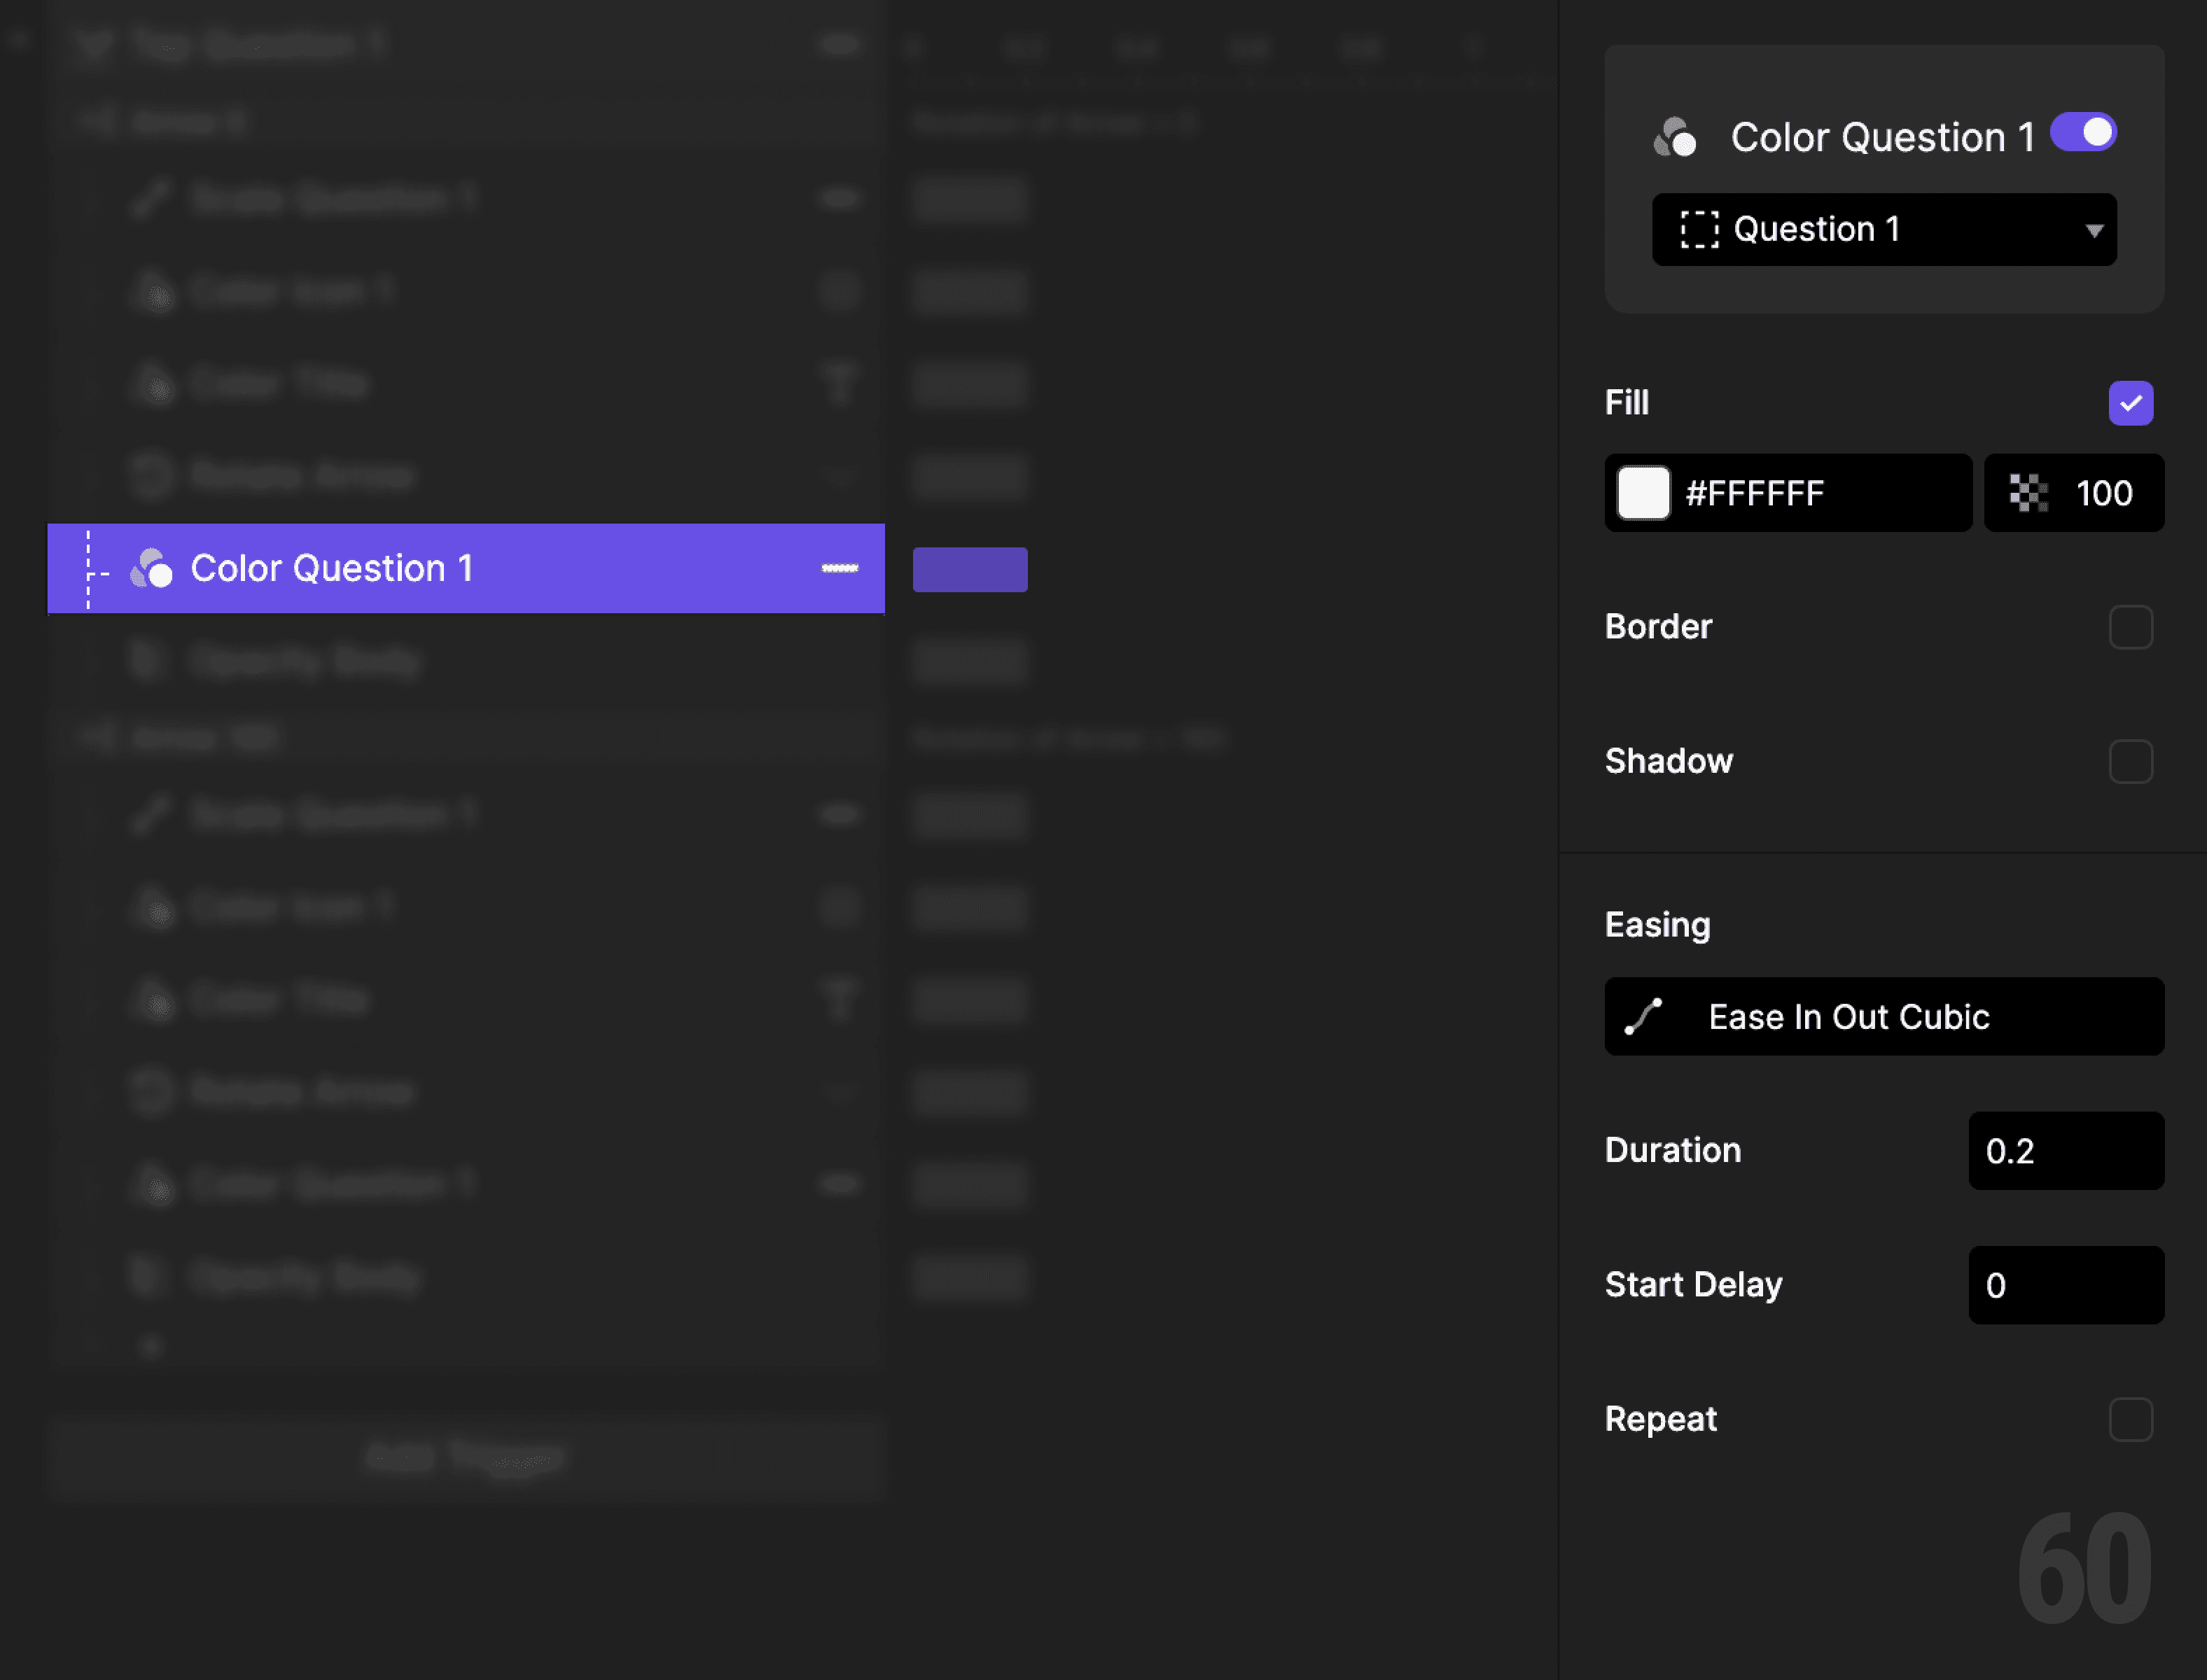2207x1680 pixels.
Task: Click the Duration value field showing 0.2
Action: [x=2065, y=1151]
